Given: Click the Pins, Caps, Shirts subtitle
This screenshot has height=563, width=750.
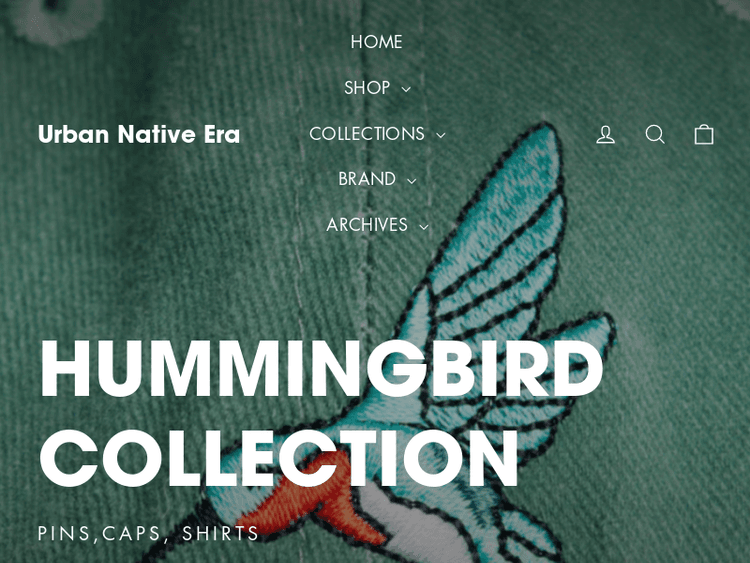Looking at the screenshot, I should (148, 533).
